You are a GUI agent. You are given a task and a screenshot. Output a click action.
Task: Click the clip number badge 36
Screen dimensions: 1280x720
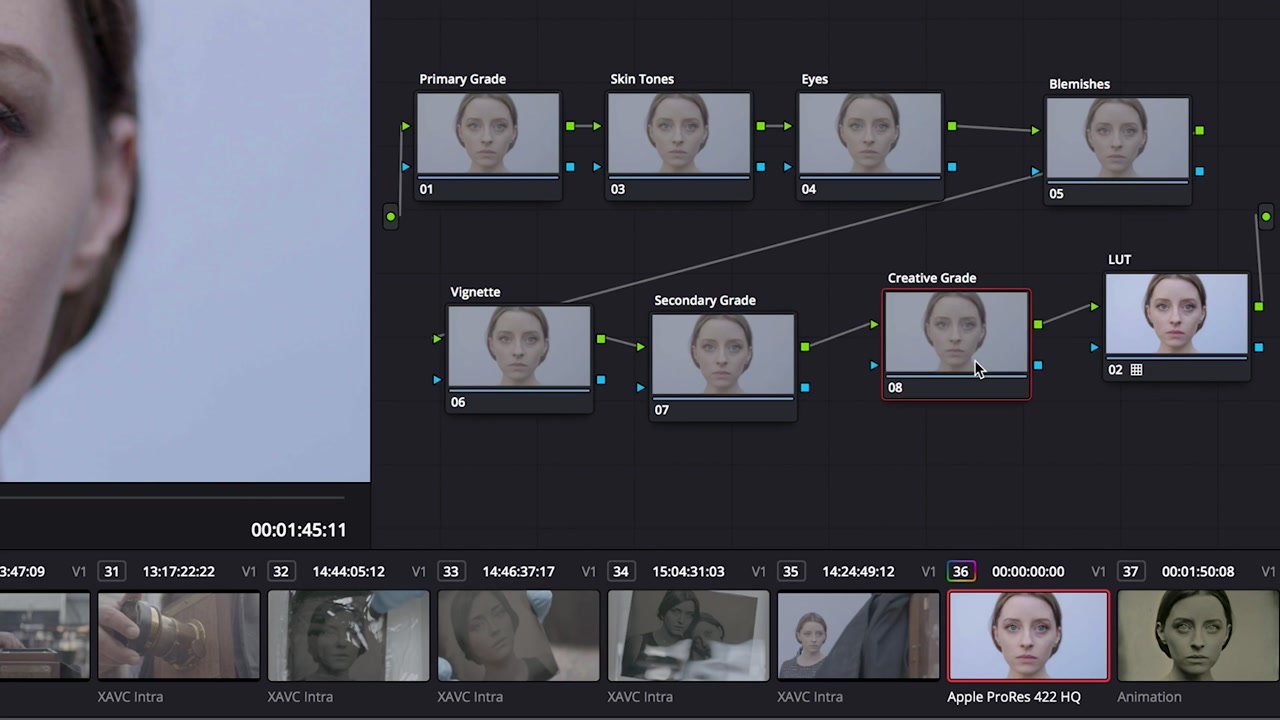(960, 571)
